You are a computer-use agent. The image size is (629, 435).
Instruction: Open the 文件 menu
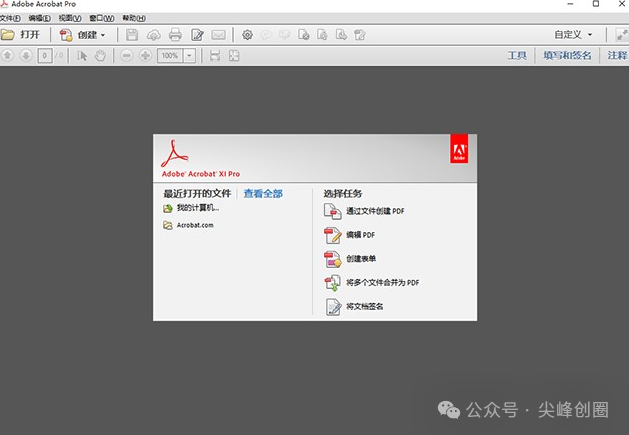click(x=10, y=18)
